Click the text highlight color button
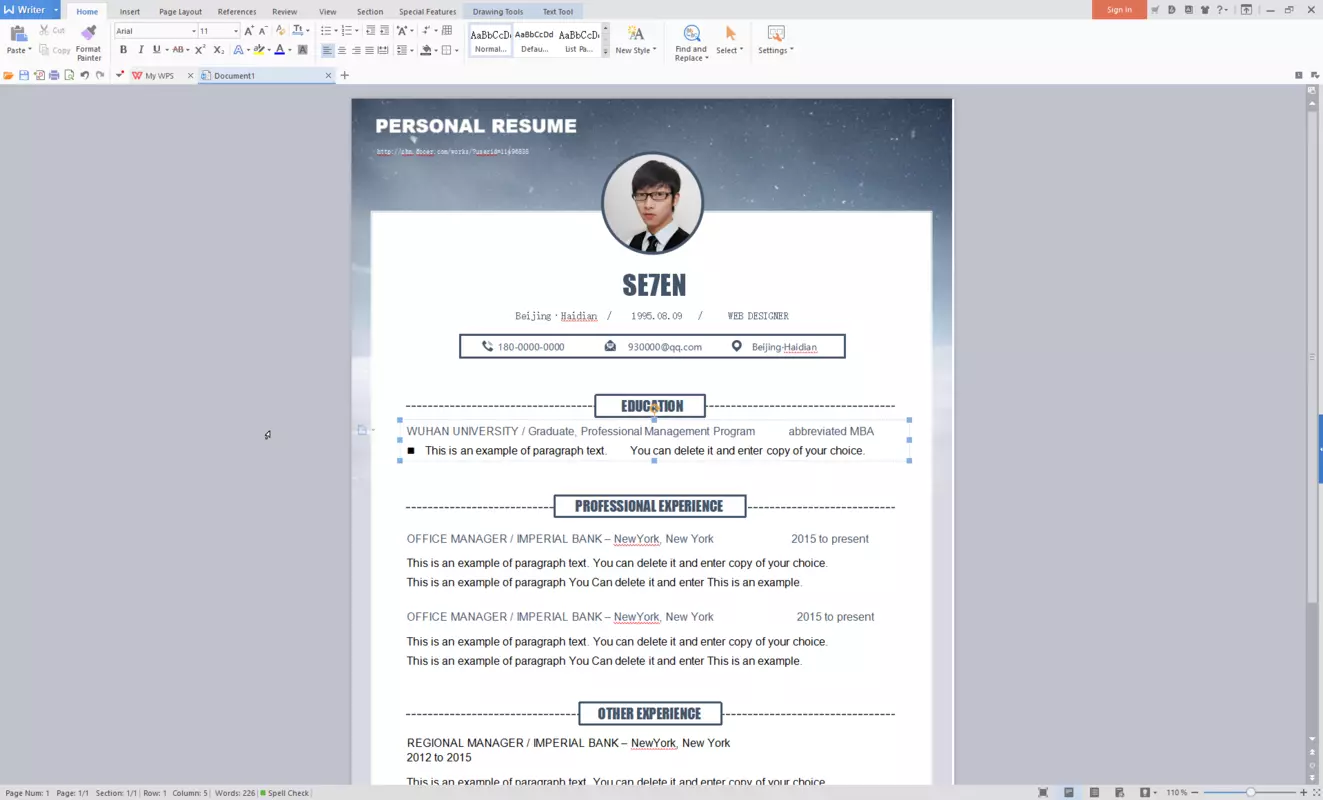This screenshot has width=1323, height=800. pyautogui.click(x=259, y=50)
